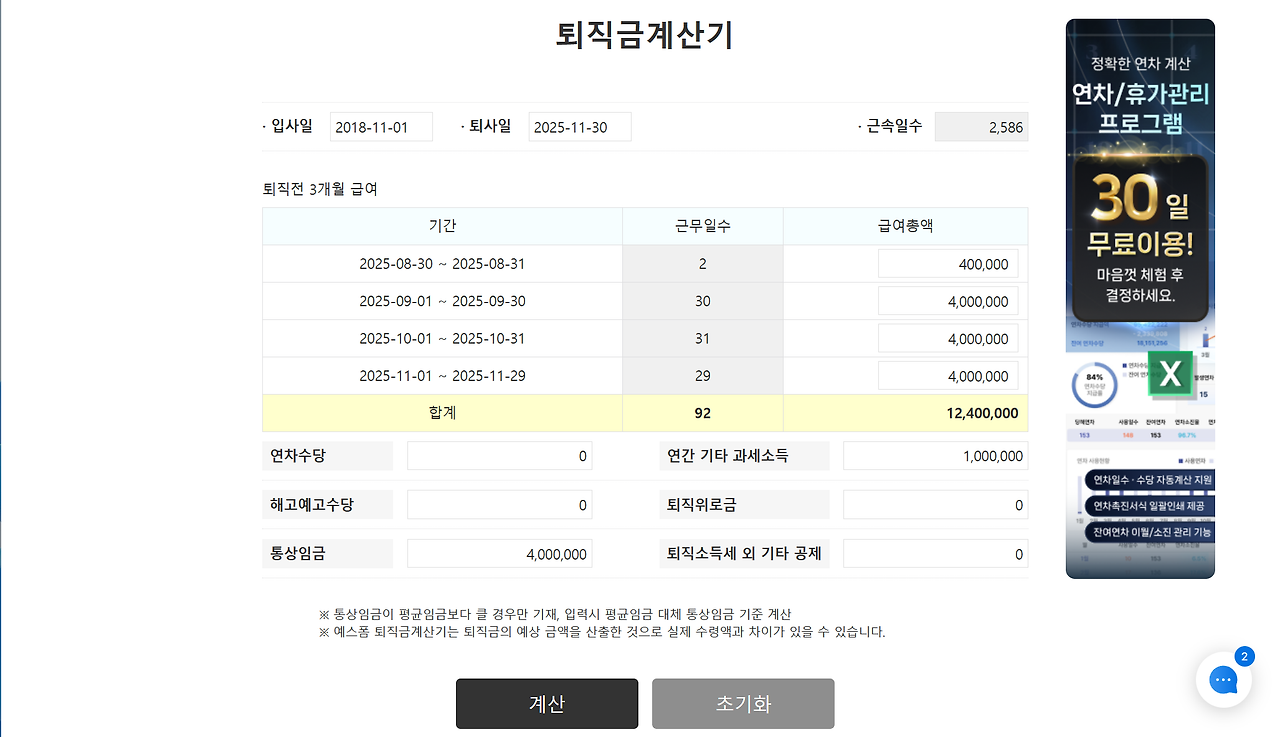Click the note starting with ※ 통상임금이
This screenshot has height=737, width=1280.
point(555,614)
